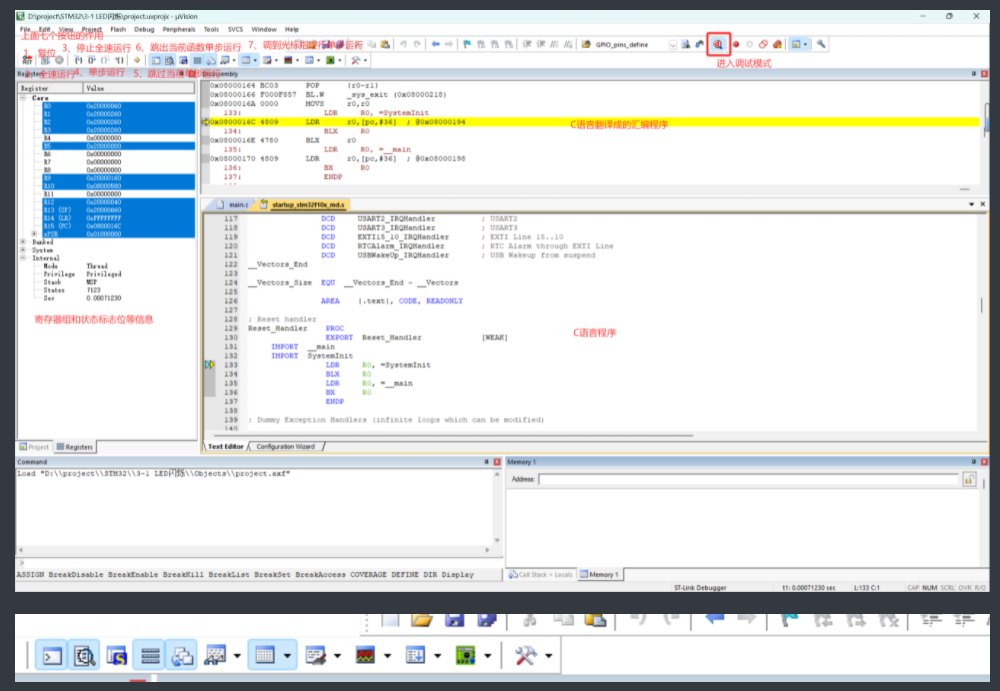Toggle the Symbols Window toolbar icon
Image resolution: width=1000 pixels, height=691 pixels.
coord(183,60)
